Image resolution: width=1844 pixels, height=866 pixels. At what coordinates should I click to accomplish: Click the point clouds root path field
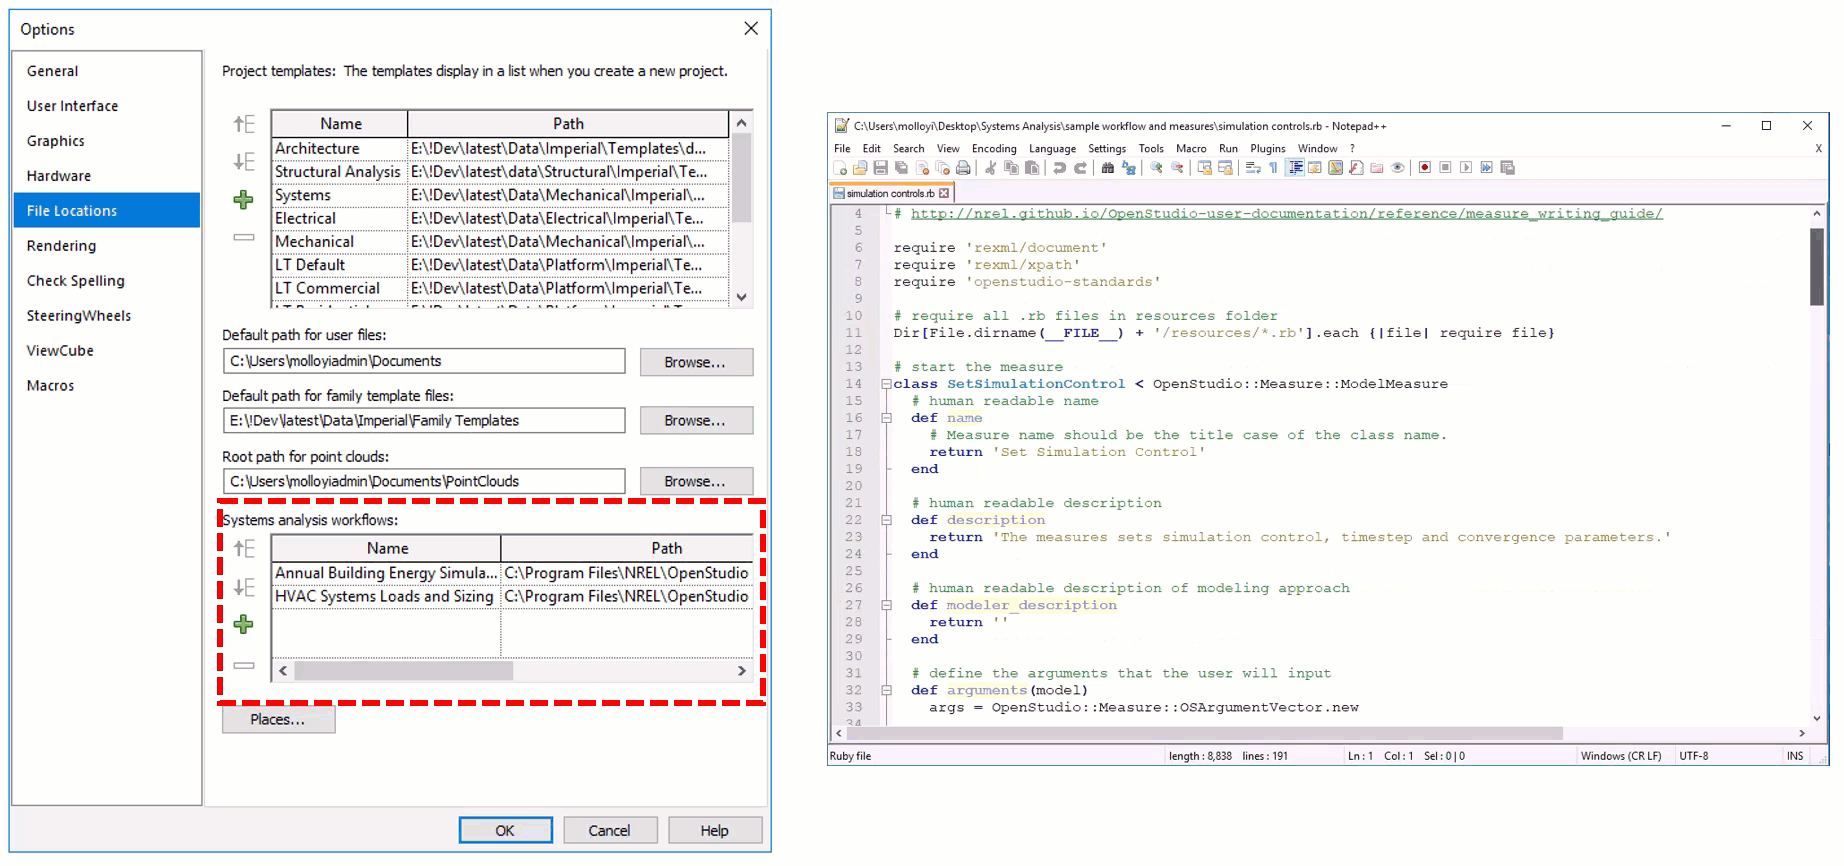click(x=424, y=481)
